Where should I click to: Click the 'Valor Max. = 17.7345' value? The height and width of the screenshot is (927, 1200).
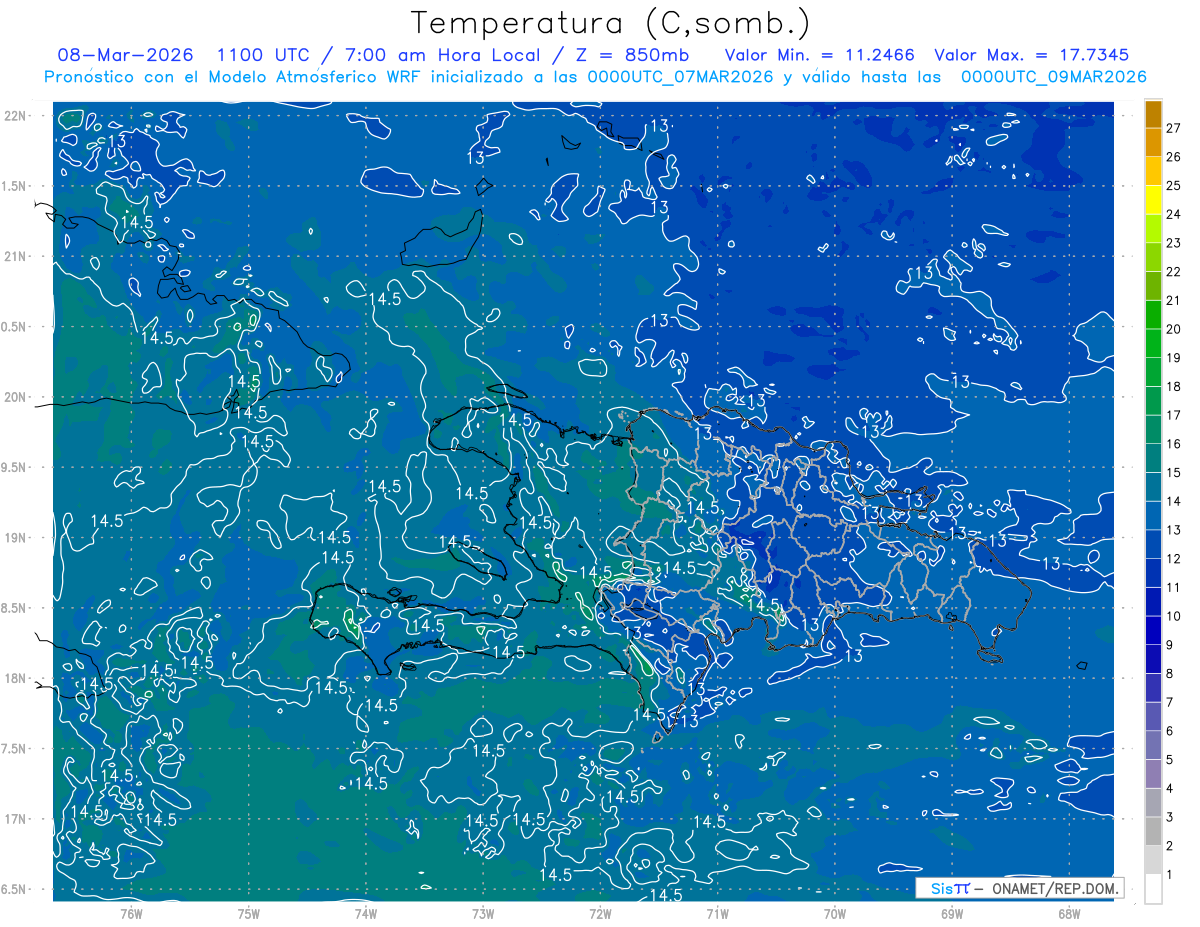click(1031, 55)
